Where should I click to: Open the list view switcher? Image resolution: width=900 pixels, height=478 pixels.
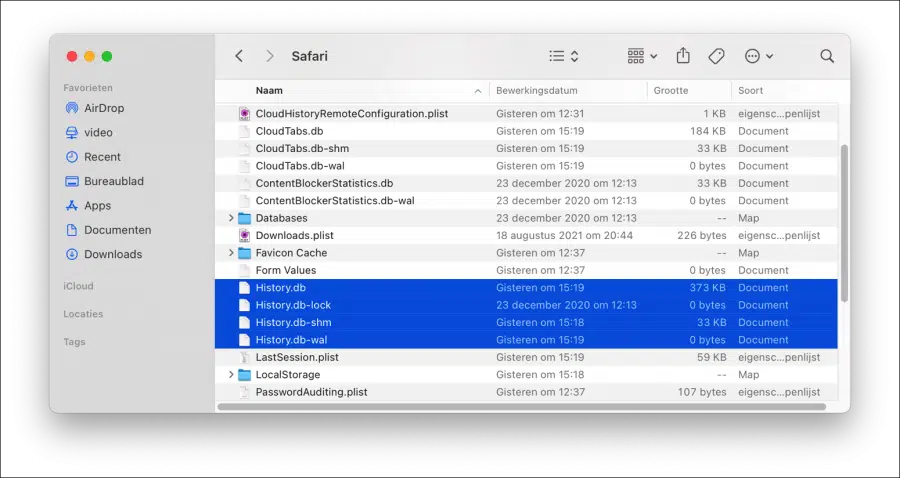[x=564, y=56]
